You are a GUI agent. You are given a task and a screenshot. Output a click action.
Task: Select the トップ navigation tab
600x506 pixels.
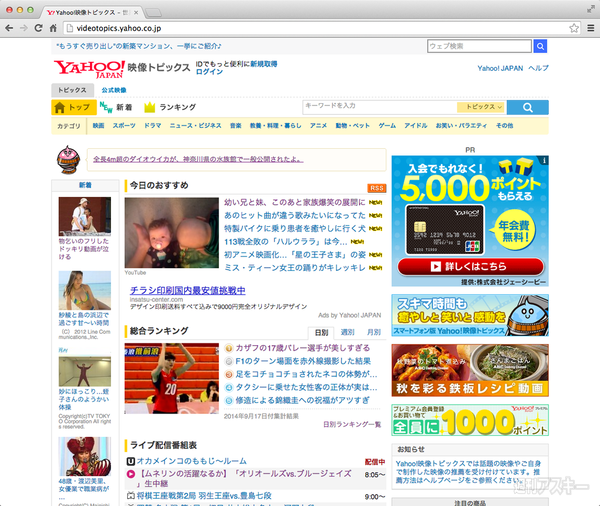click(x=74, y=108)
